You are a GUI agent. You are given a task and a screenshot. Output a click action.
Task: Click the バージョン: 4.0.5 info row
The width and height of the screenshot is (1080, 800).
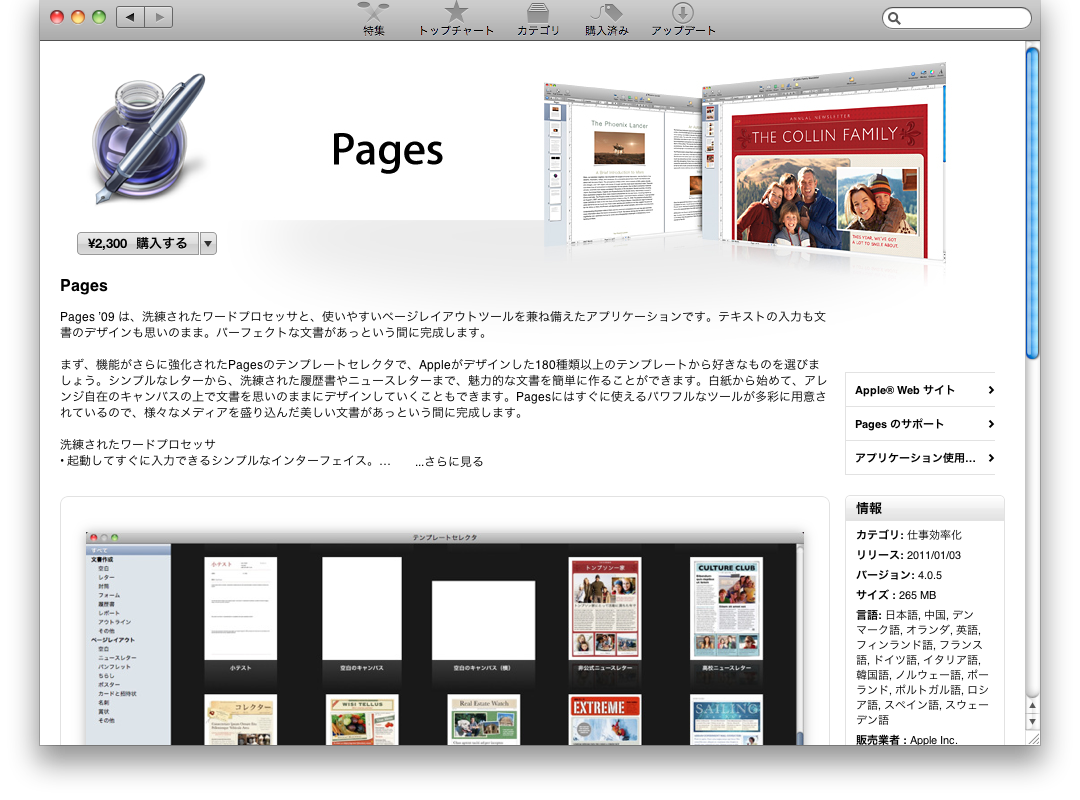tap(899, 575)
